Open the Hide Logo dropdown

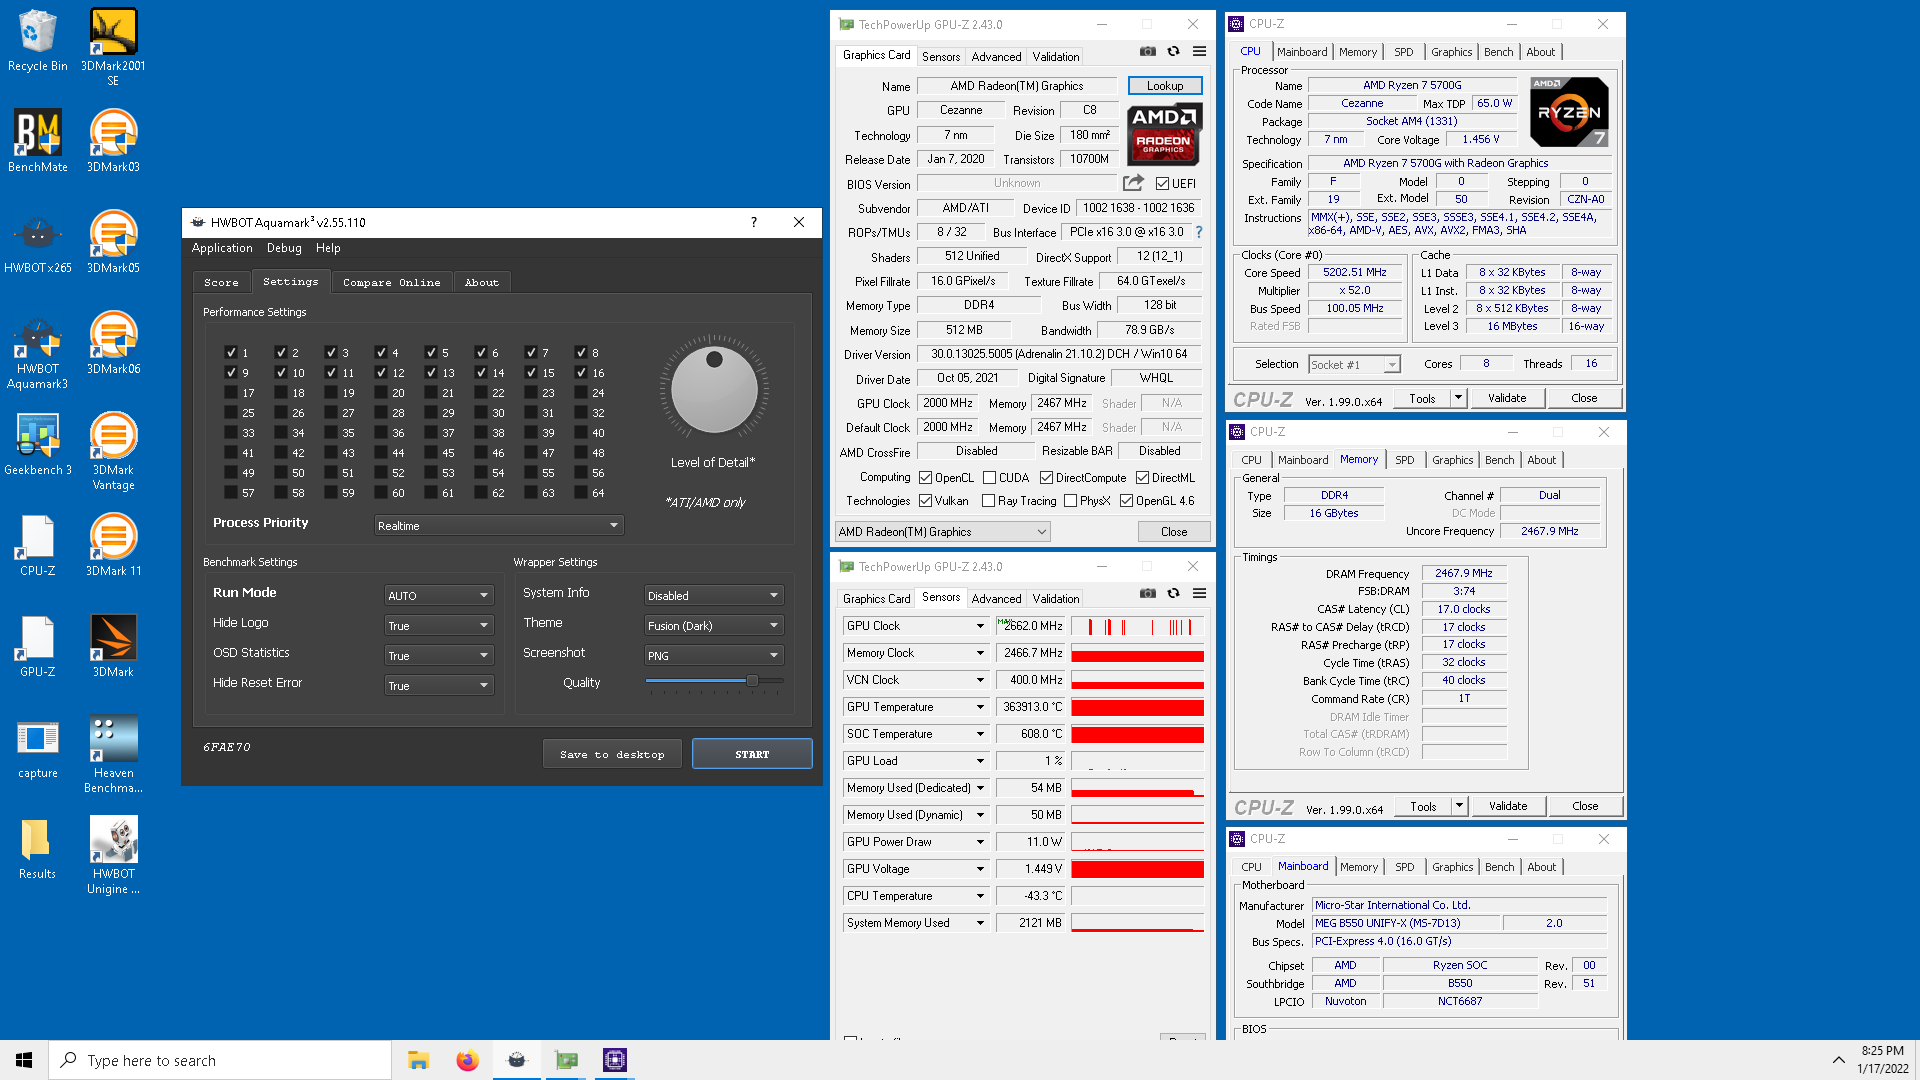point(439,625)
